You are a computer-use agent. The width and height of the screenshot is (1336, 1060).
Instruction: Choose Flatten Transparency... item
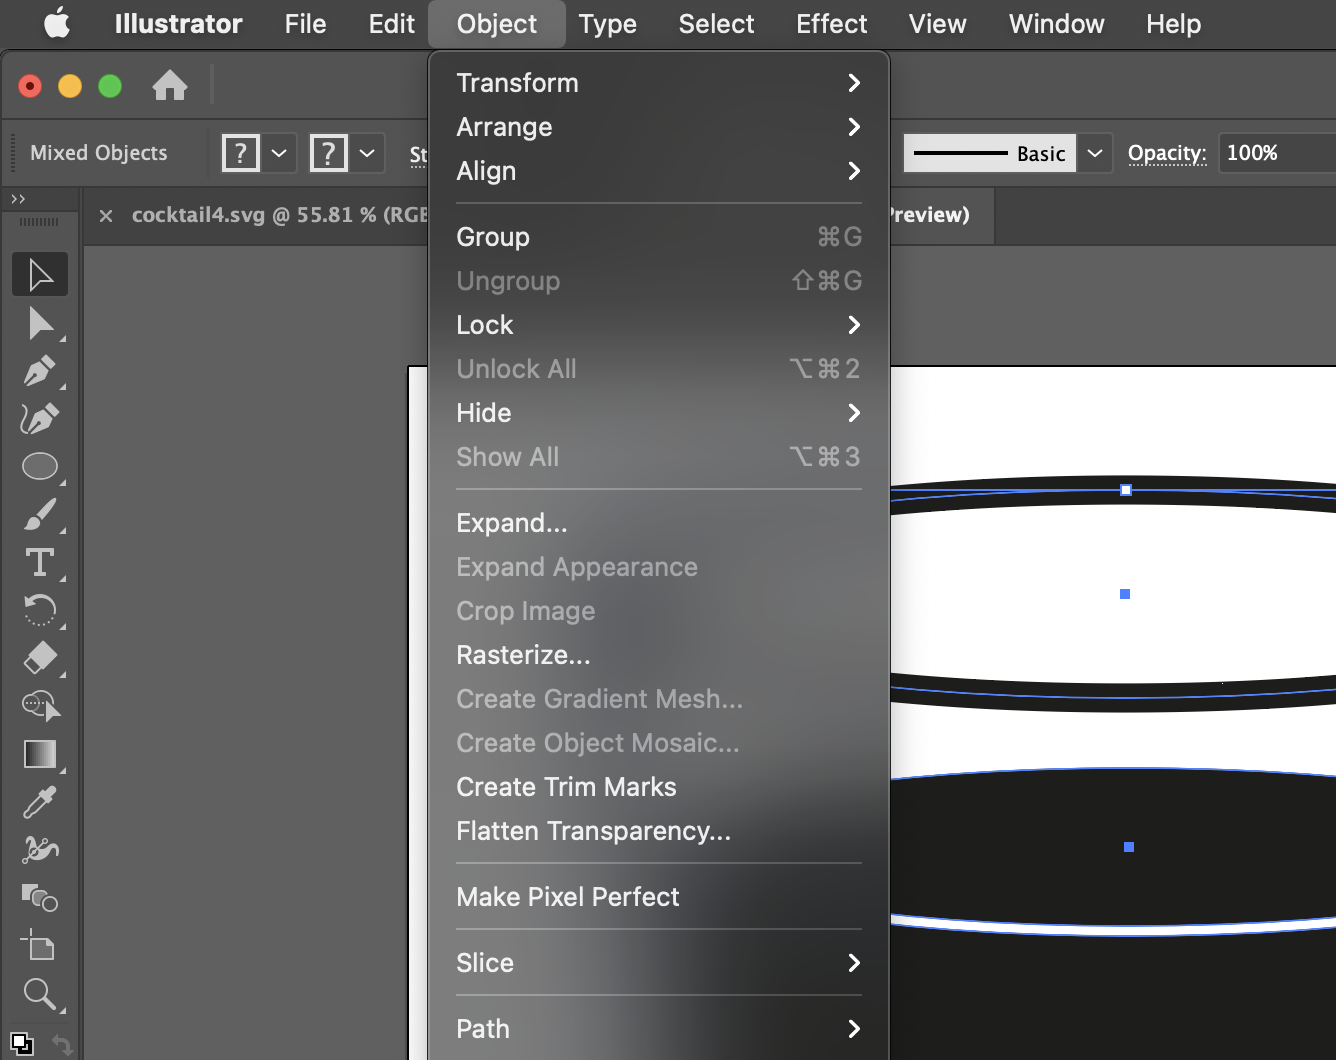[659, 831]
